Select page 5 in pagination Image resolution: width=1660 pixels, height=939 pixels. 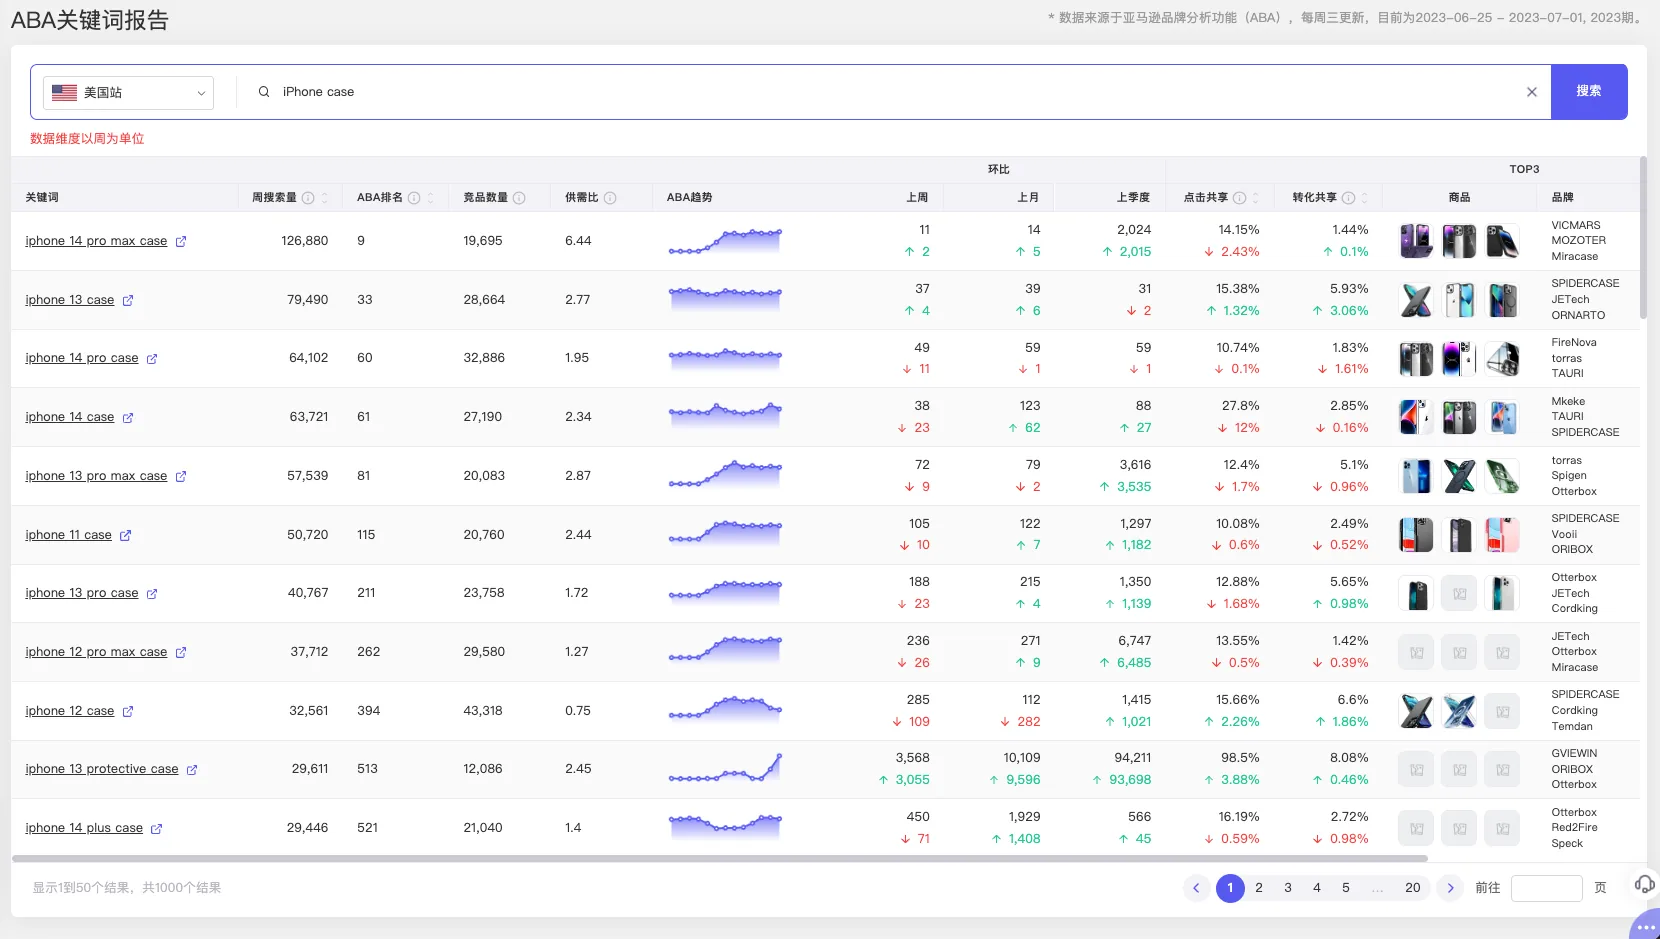tap(1346, 888)
